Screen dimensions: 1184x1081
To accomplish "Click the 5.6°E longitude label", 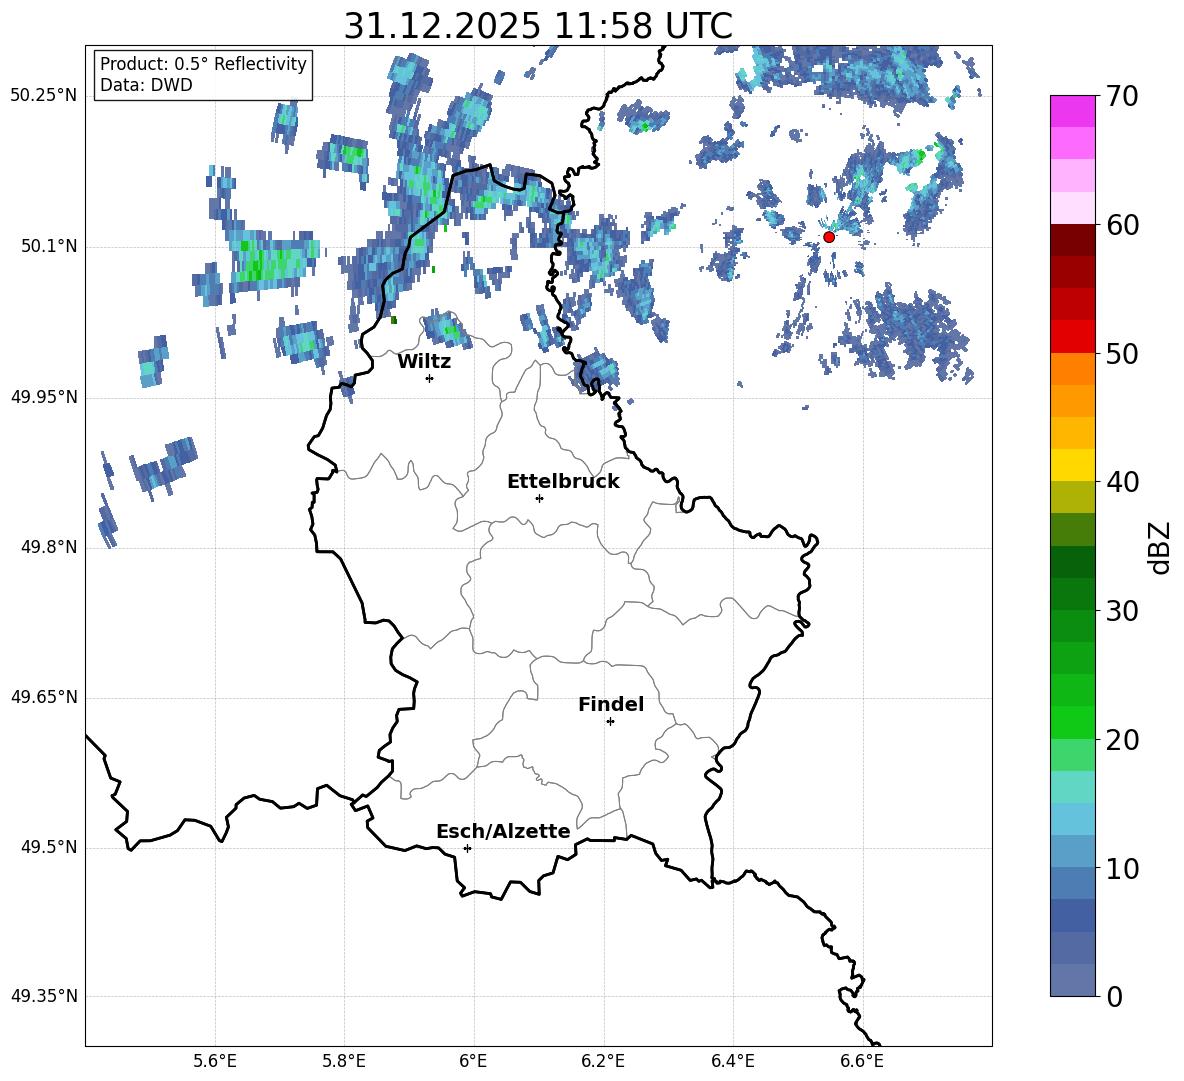I will click(215, 1062).
